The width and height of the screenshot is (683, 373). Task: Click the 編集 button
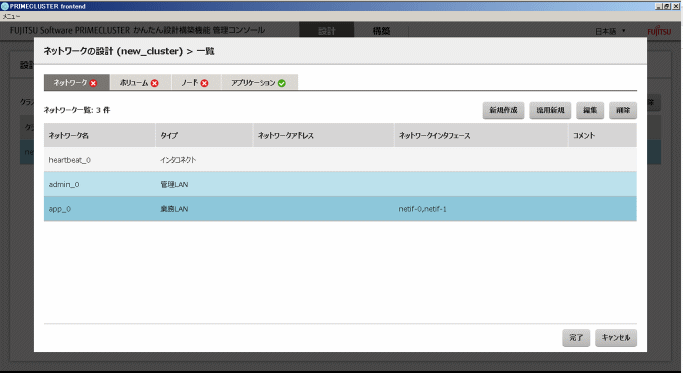coord(590,110)
